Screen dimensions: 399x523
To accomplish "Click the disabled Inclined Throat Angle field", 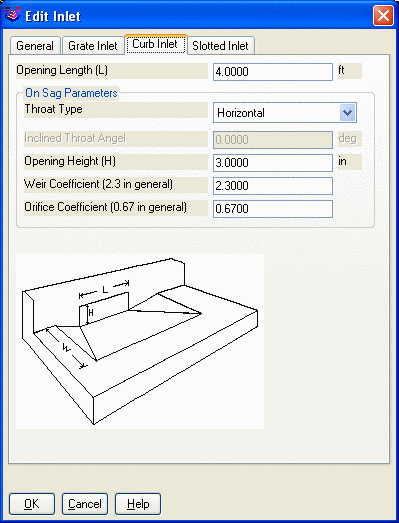I will point(273,140).
